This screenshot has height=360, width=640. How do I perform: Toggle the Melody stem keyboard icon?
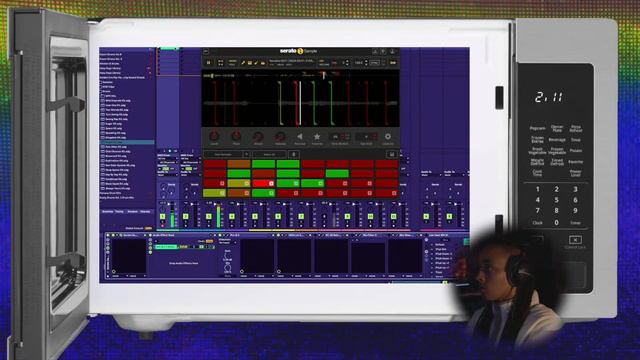[x=249, y=63]
